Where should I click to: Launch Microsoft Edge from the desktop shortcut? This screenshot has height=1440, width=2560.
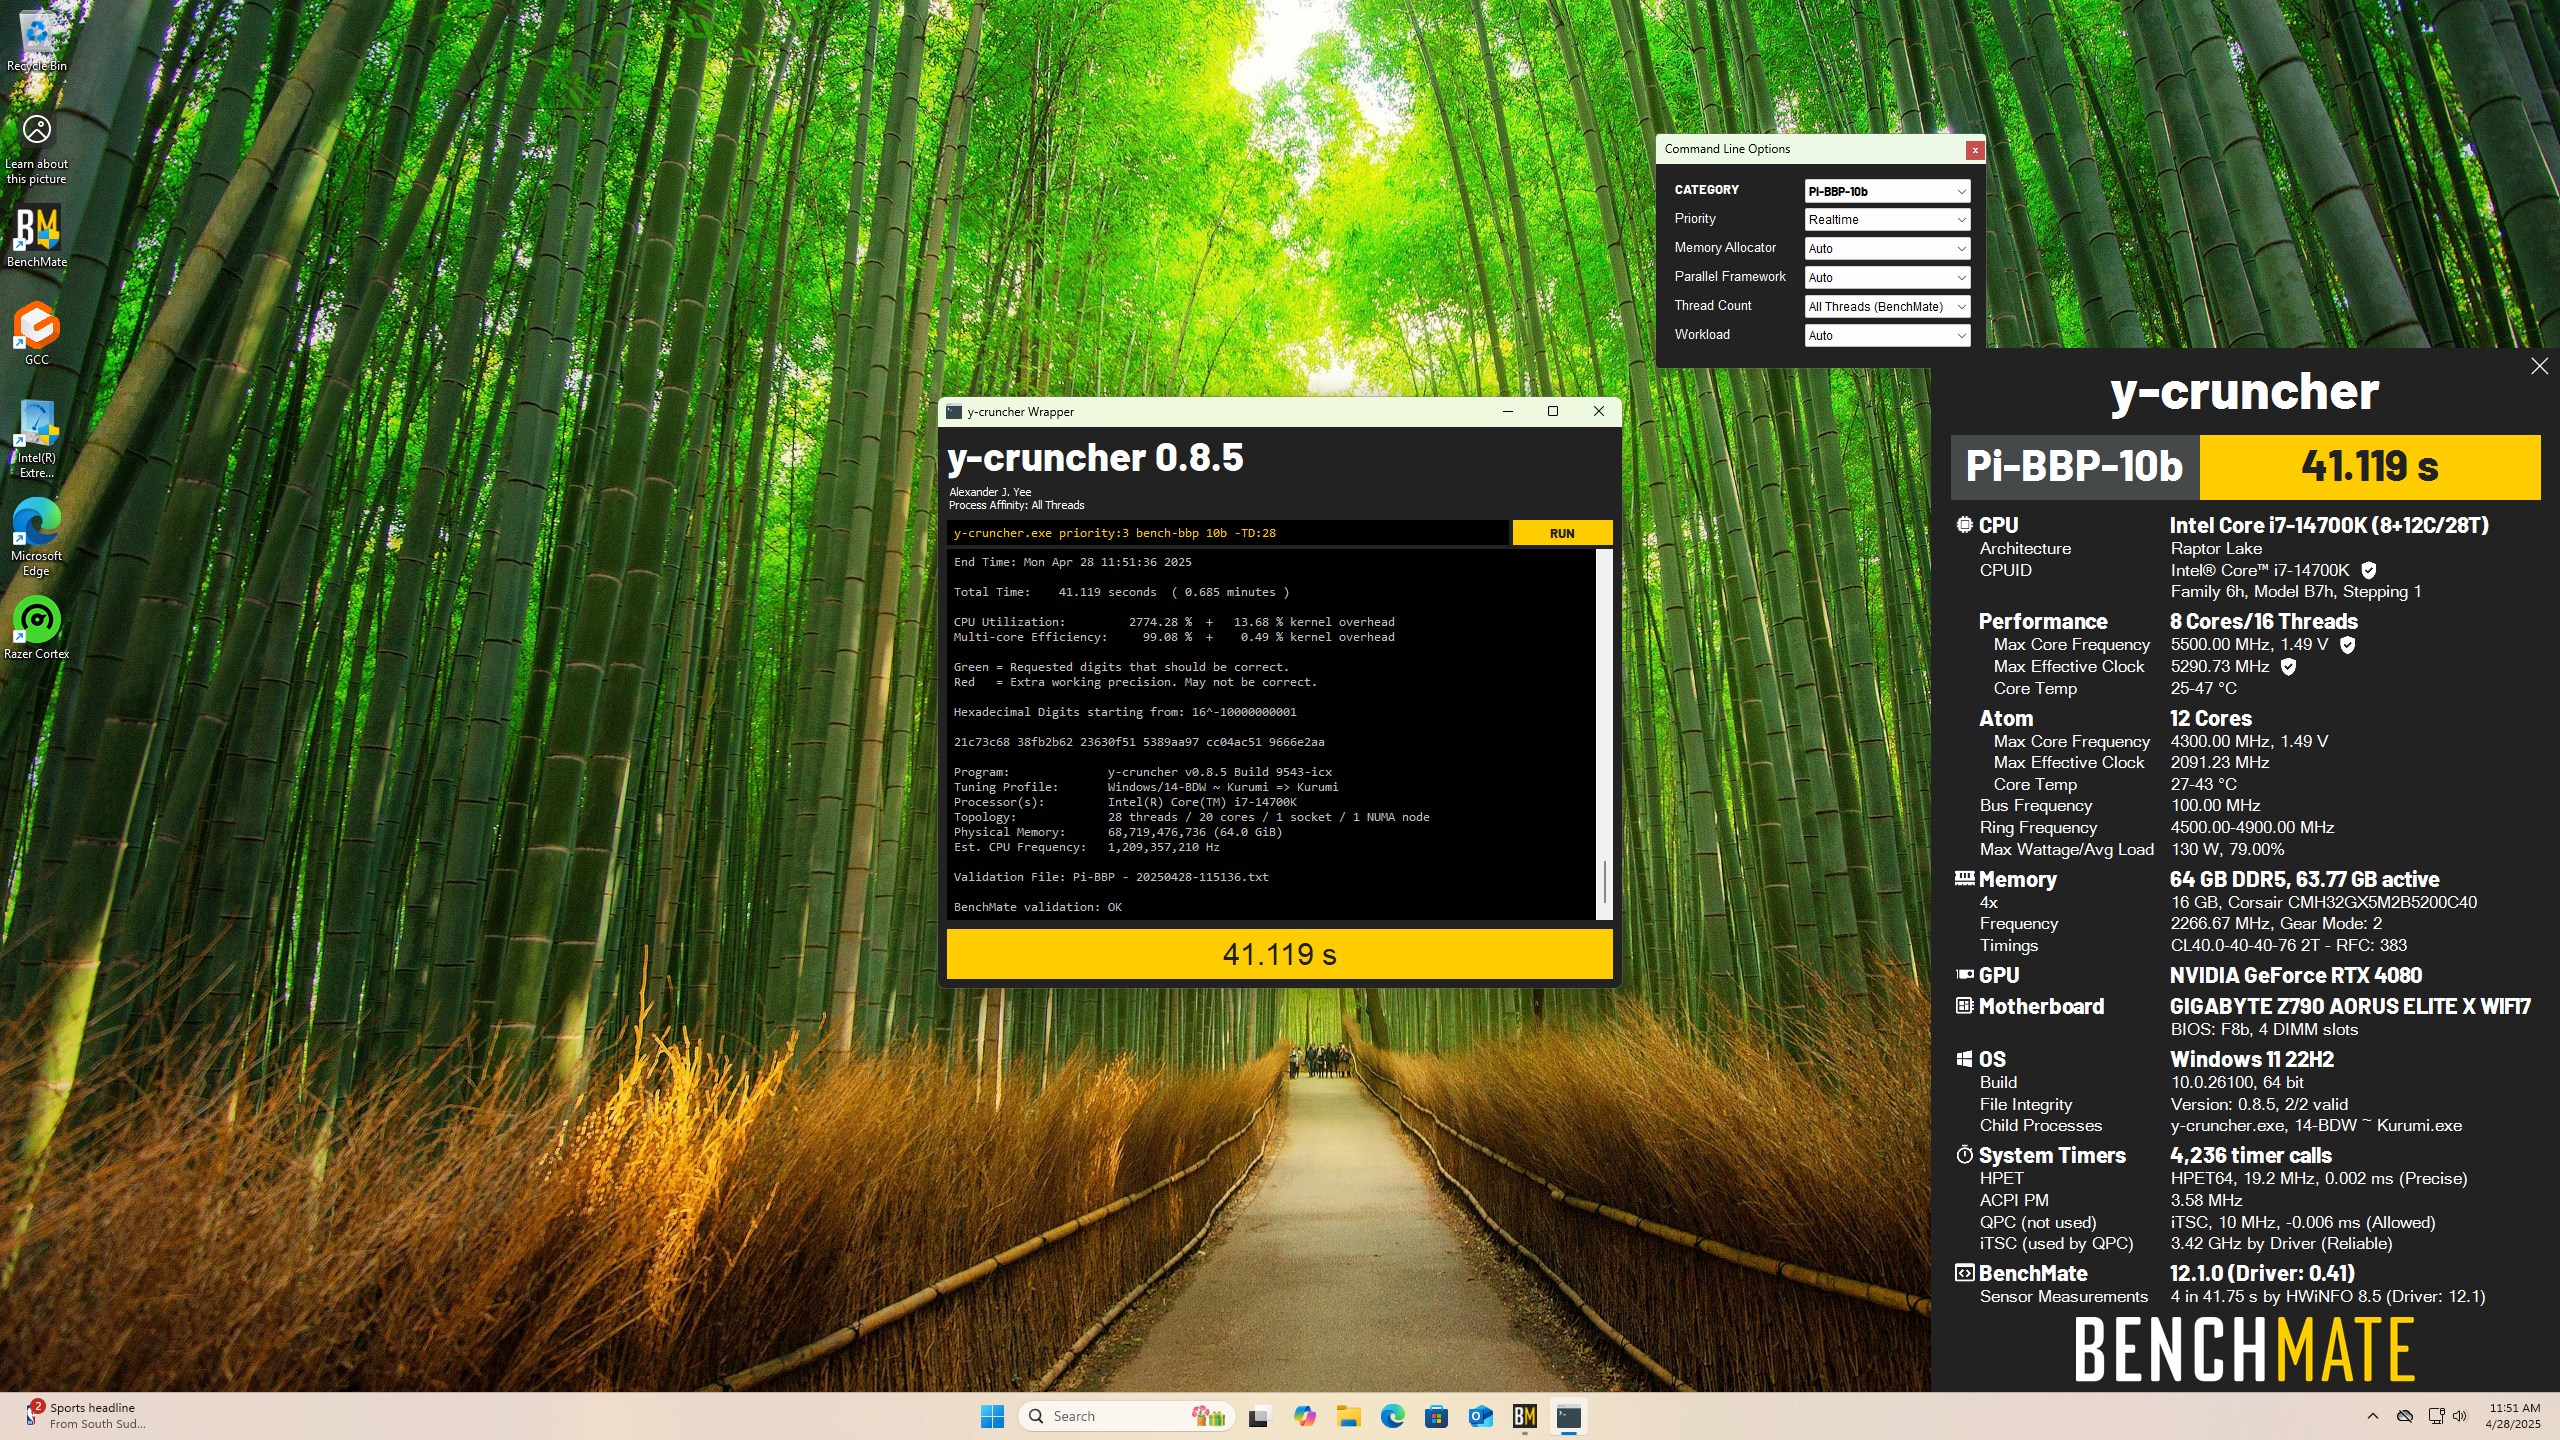pyautogui.click(x=36, y=537)
